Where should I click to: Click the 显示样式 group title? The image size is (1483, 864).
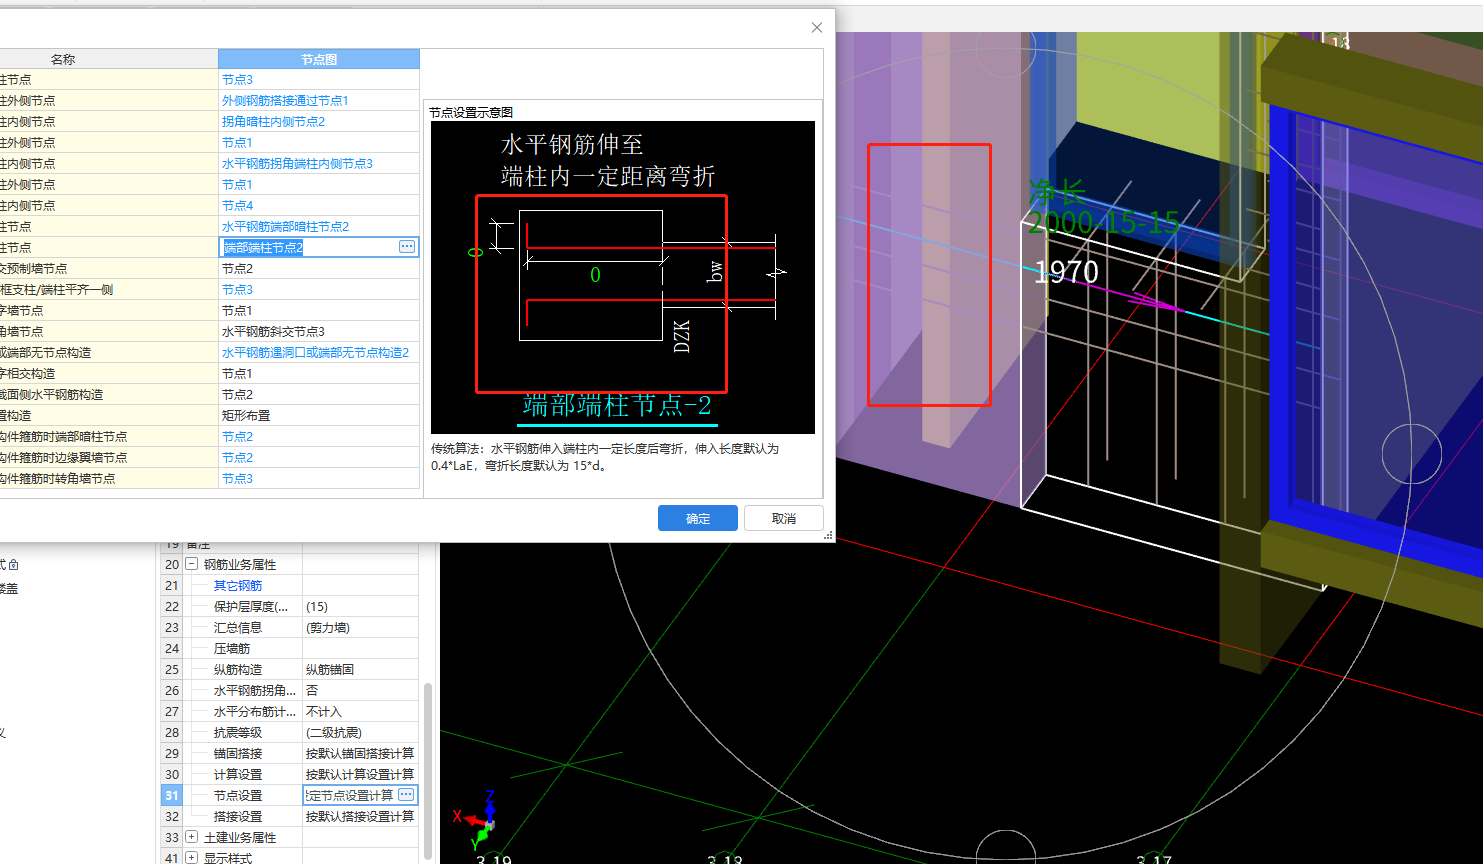click(x=228, y=858)
